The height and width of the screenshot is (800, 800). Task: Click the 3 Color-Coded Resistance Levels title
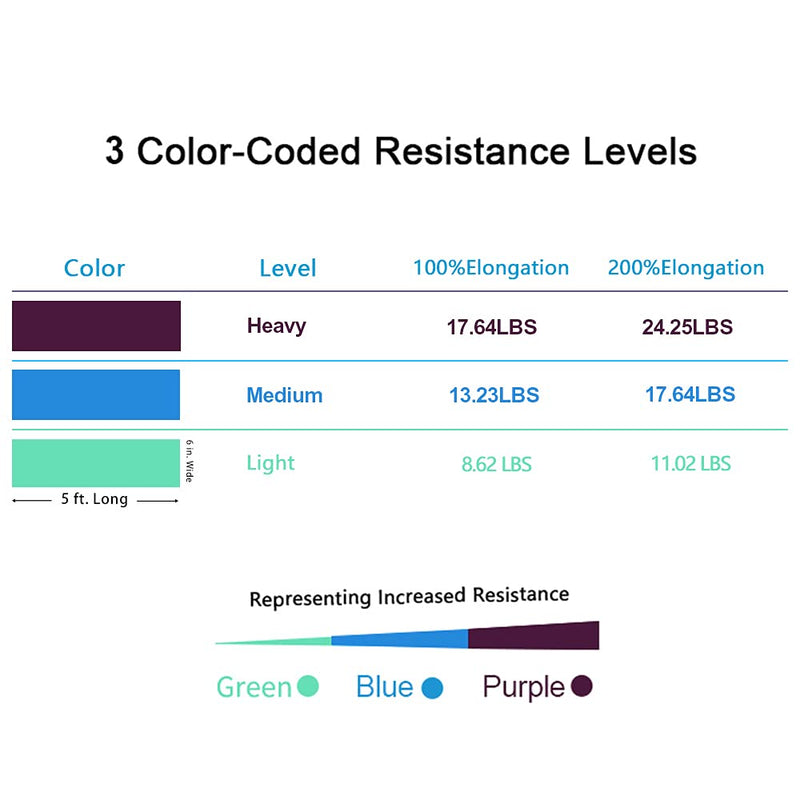[400, 152]
